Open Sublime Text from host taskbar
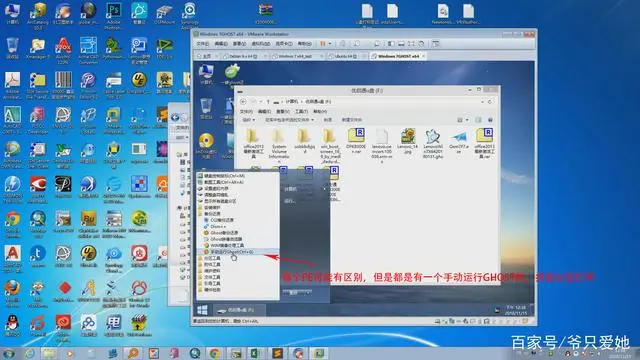 277,353
